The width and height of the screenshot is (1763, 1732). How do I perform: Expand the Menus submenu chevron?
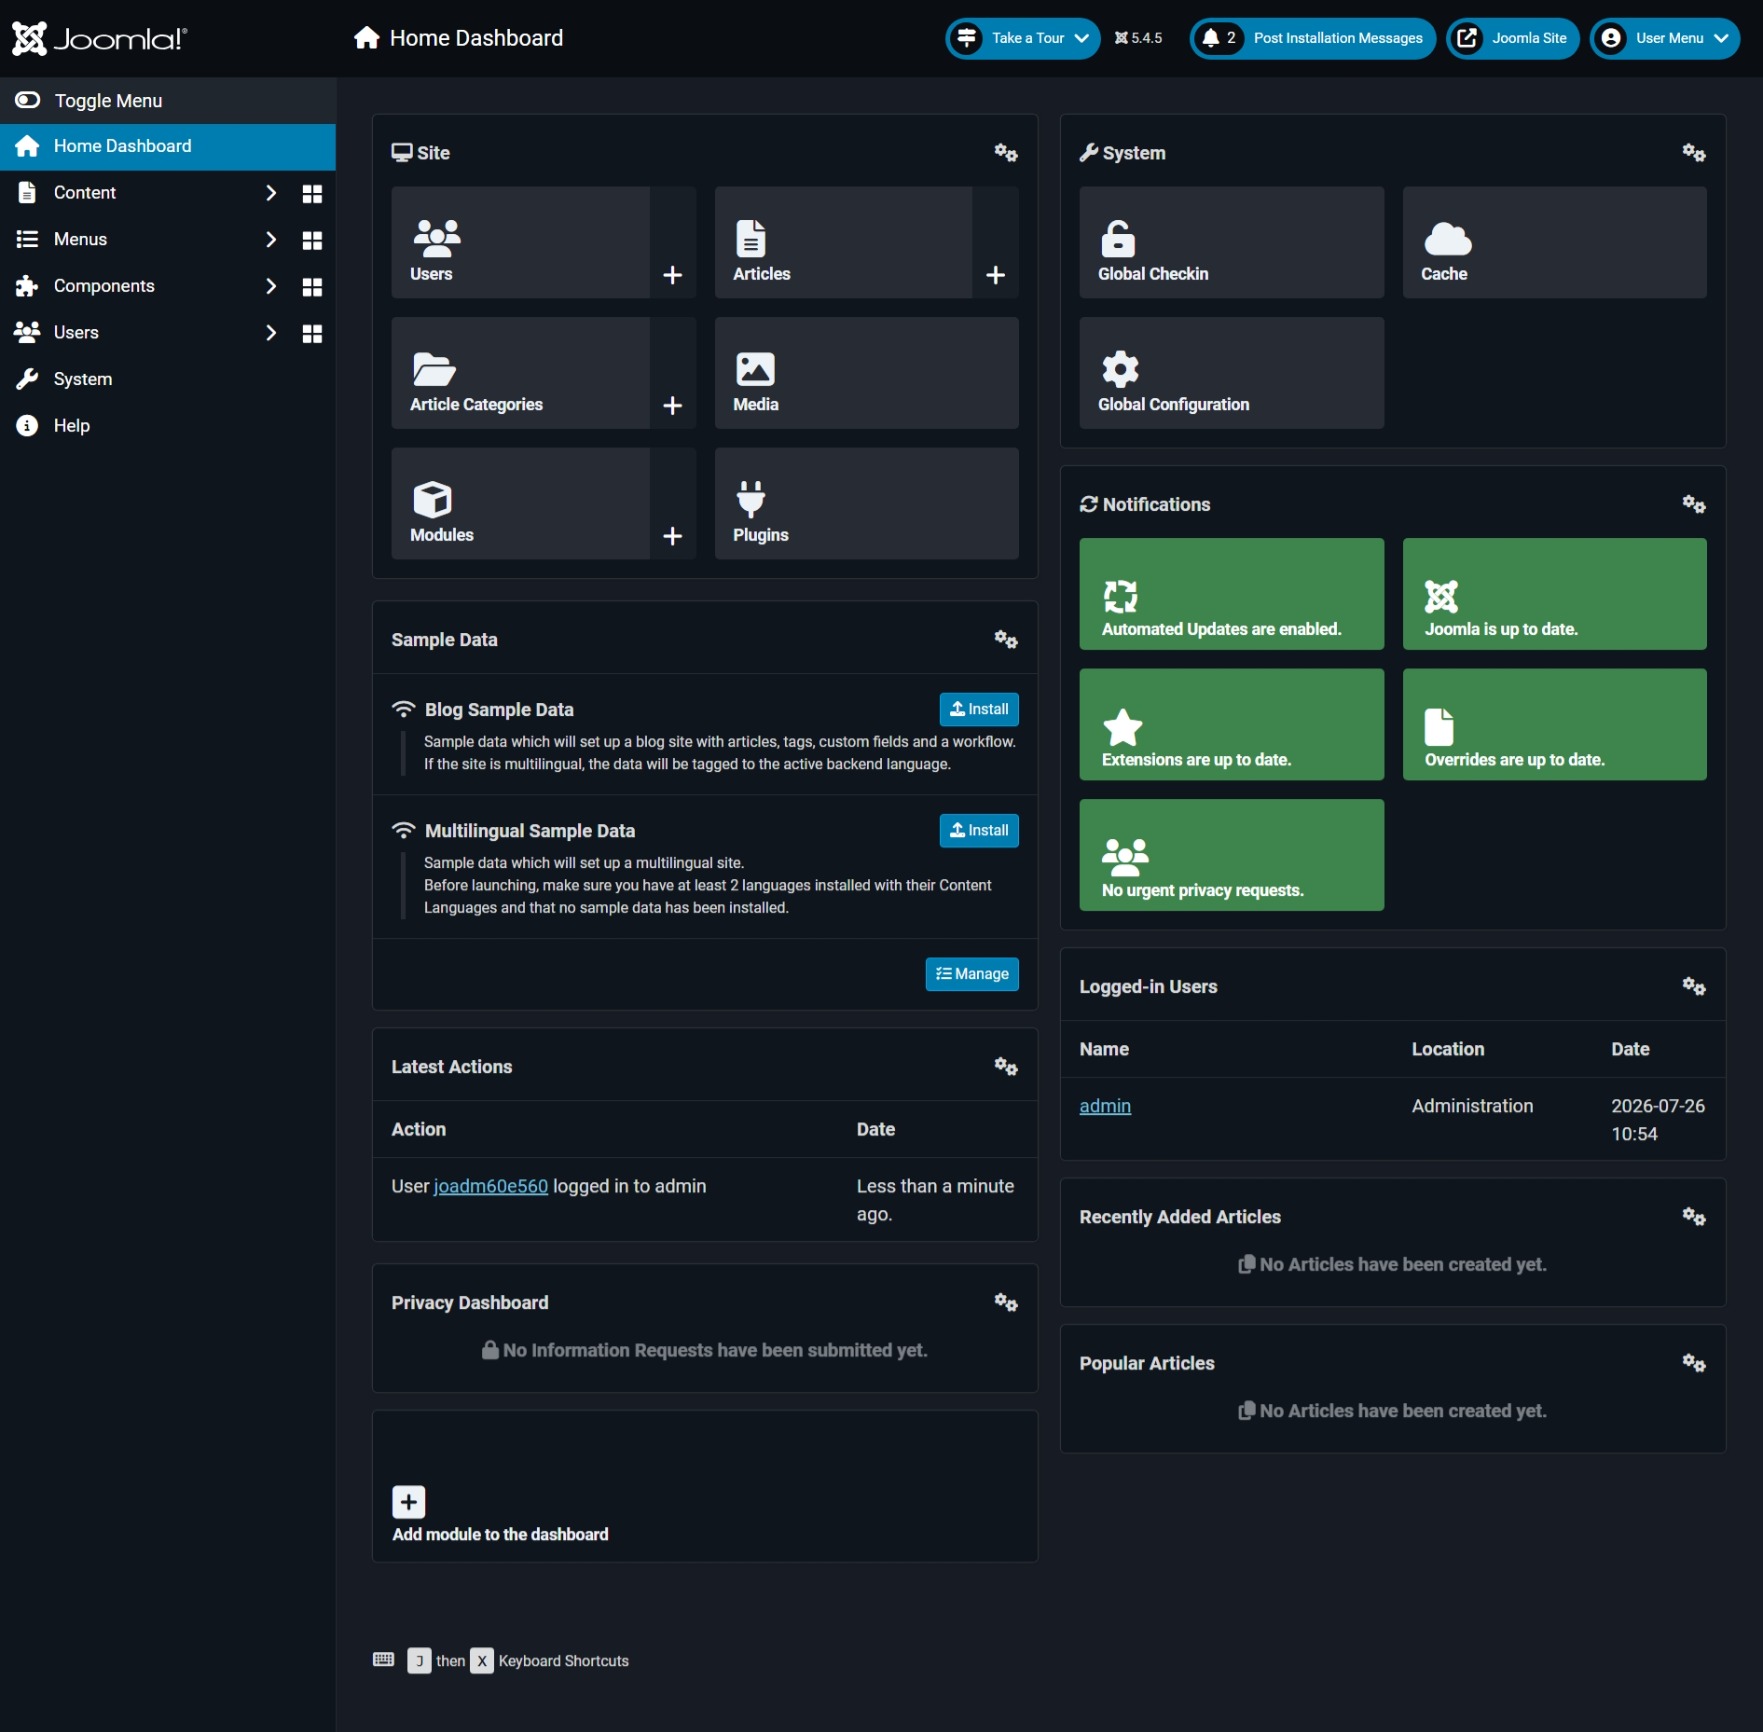[270, 239]
